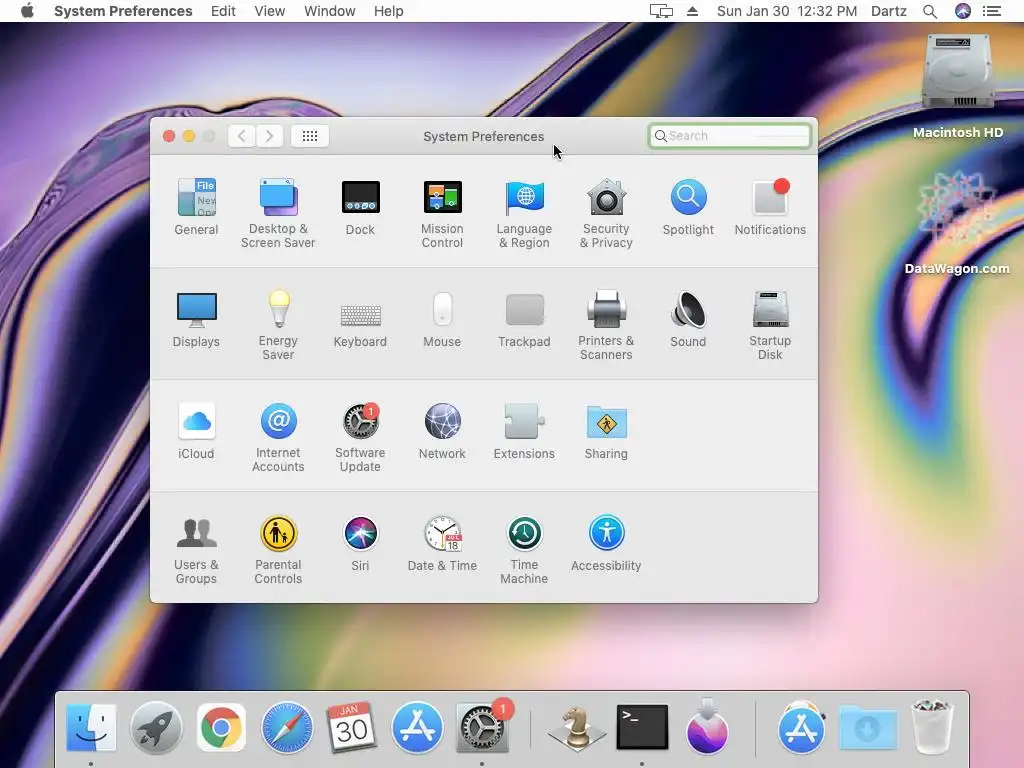Open Spotlight search from menu bar
The height and width of the screenshot is (768, 1024).
(x=930, y=11)
